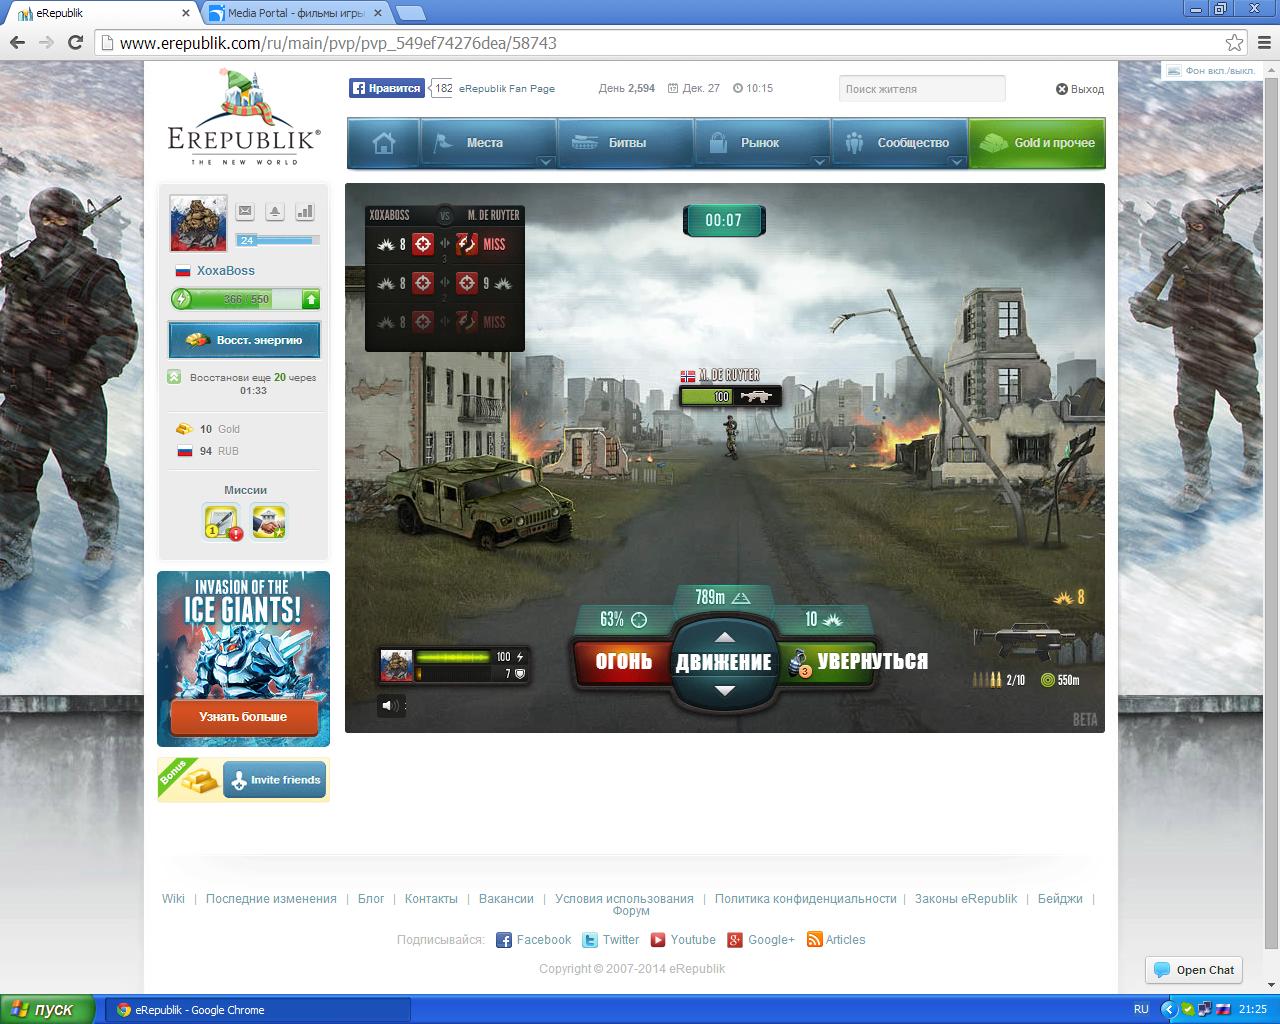Screen dimensions: 1280x1024
Task: Click the taskbar clock showing 21:25
Action: point(1253,1010)
